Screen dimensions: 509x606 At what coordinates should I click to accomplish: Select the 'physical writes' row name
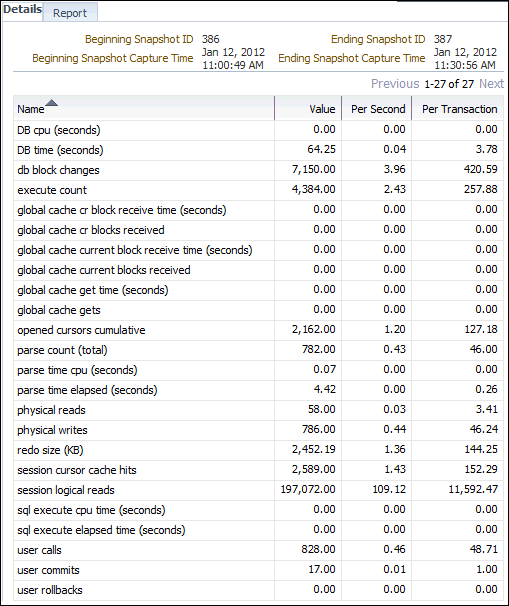point(52,430)
